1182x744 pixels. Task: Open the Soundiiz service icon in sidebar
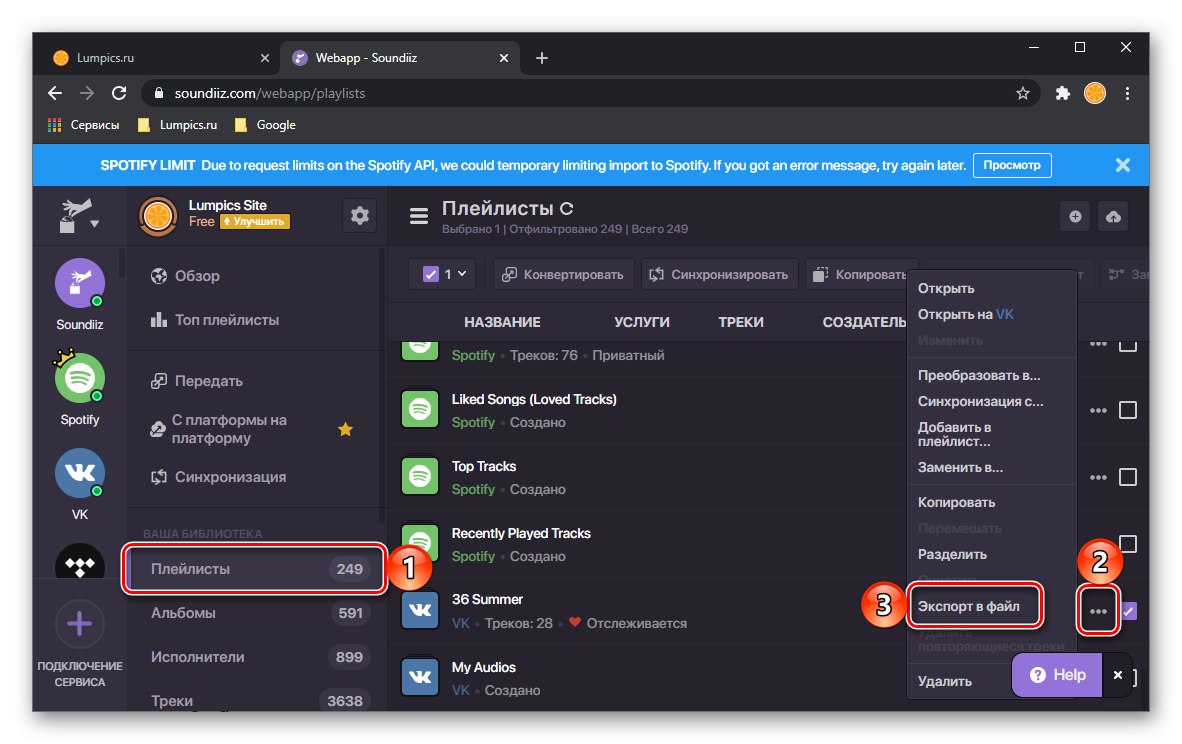point(80,283)
